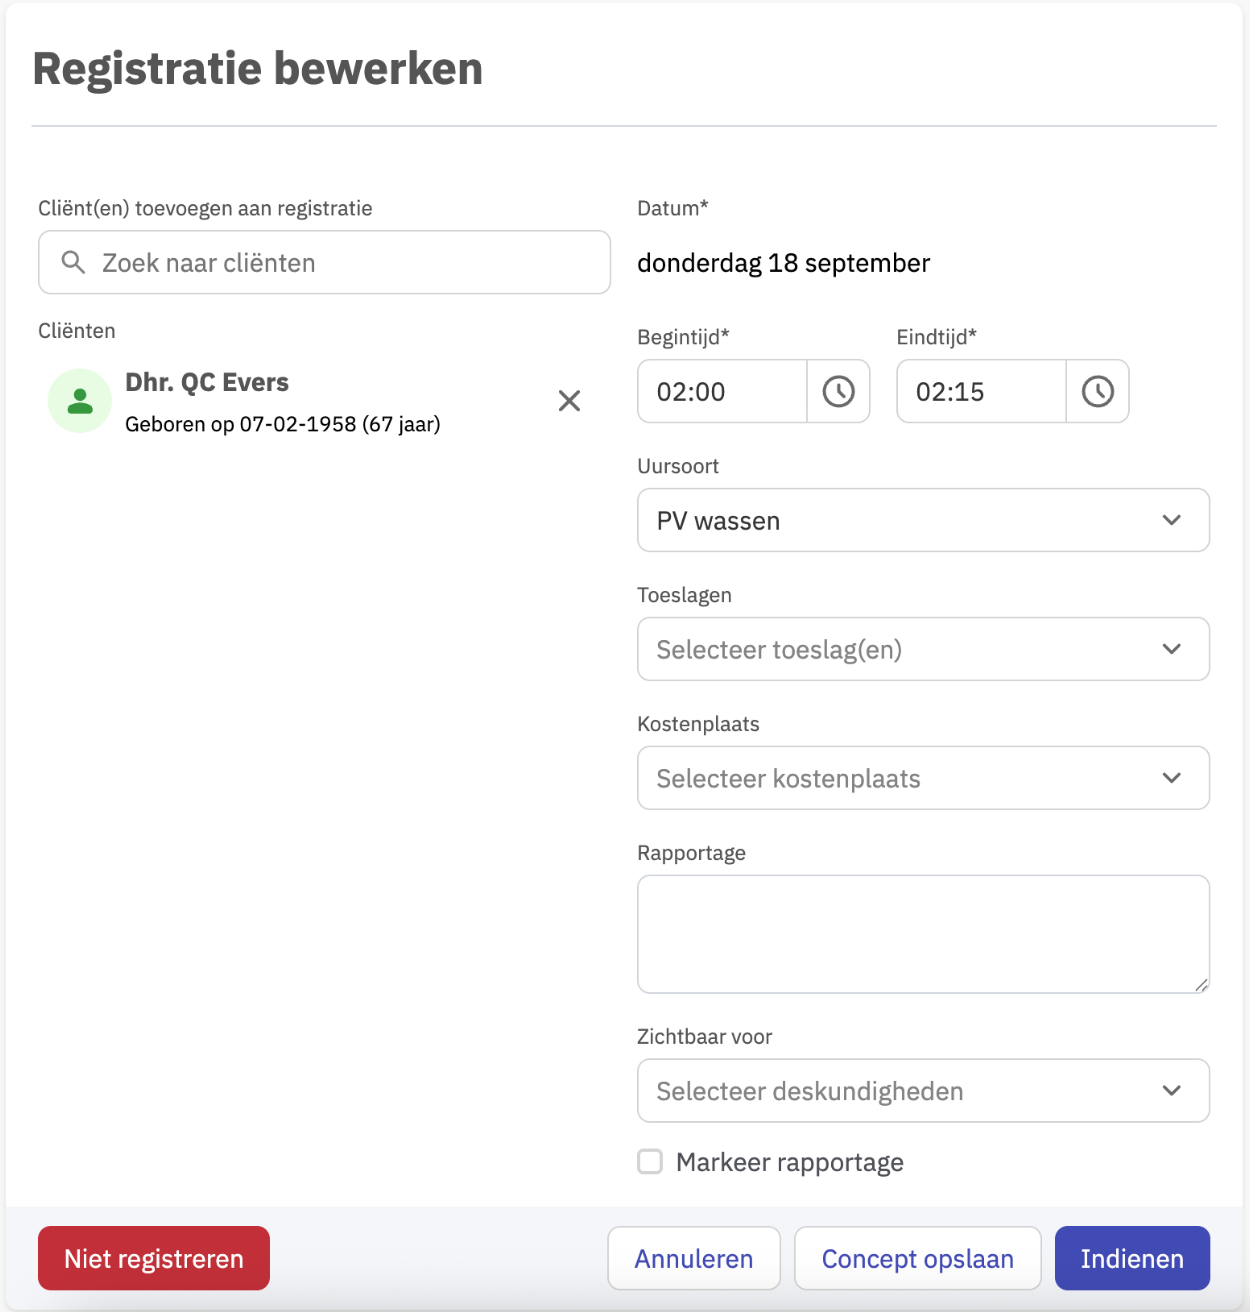Focus the Zoek naar cliënten field
This screenshot has width=1250, height=1312.
point(324,262)
